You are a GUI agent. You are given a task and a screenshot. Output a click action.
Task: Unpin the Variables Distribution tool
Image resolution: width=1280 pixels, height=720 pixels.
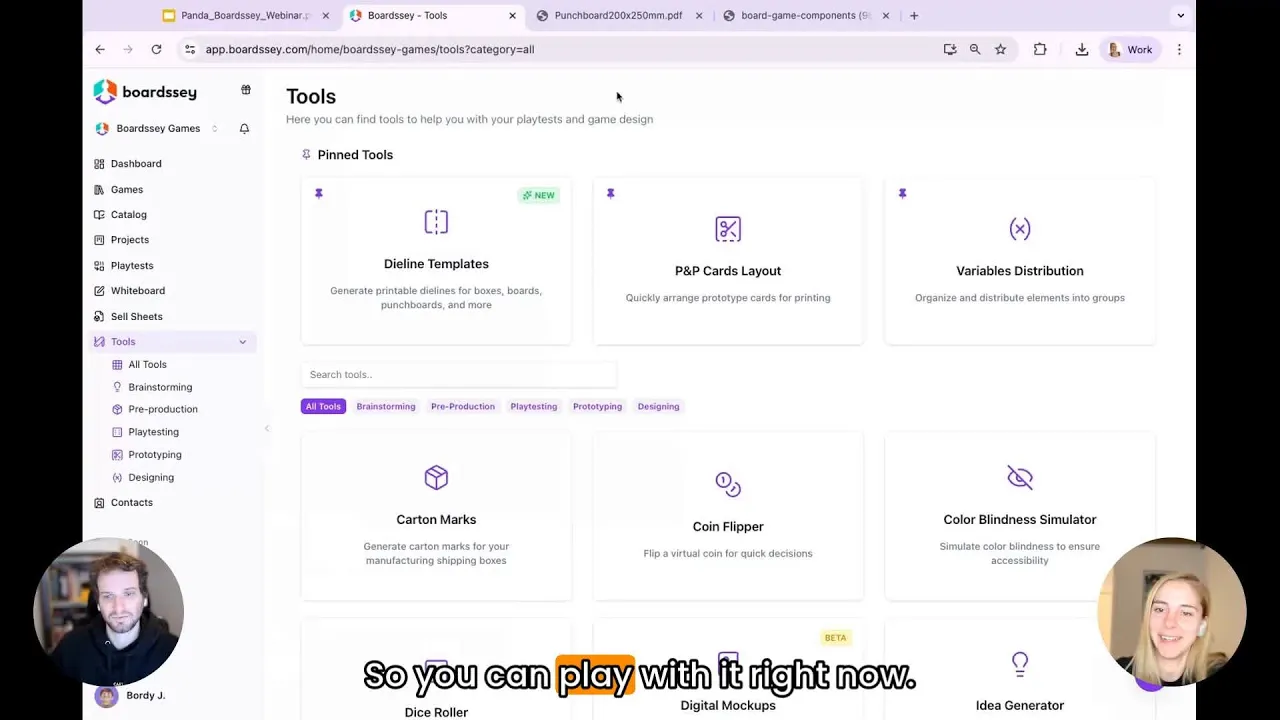pos(902,194)
